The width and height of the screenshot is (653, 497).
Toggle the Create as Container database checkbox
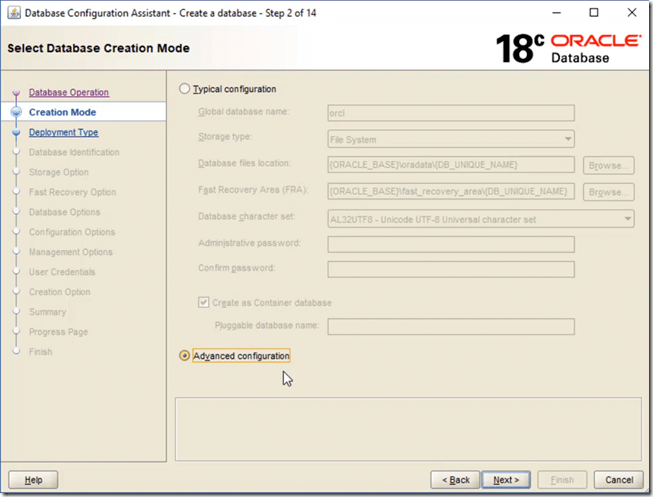pos(205,303)
